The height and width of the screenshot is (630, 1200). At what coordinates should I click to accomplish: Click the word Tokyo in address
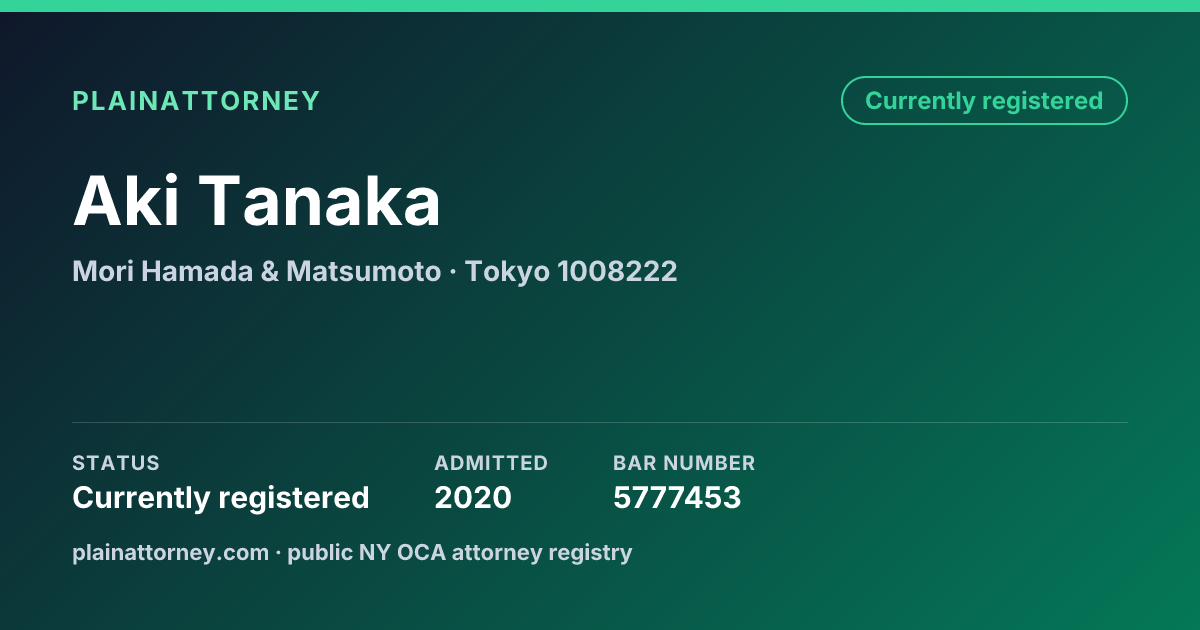tap(507, 271)
